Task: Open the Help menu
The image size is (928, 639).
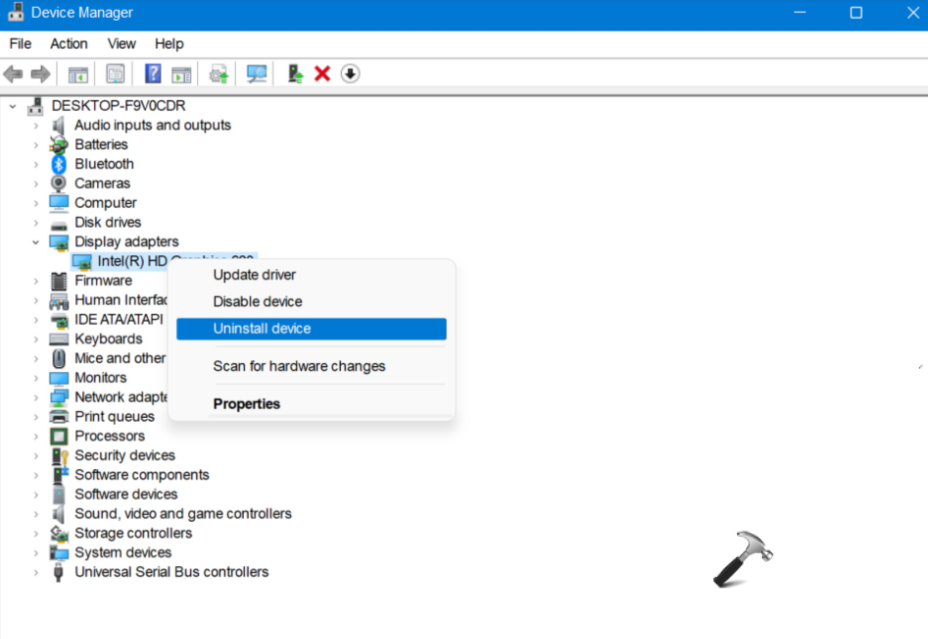Action: [x=169, y=44]
